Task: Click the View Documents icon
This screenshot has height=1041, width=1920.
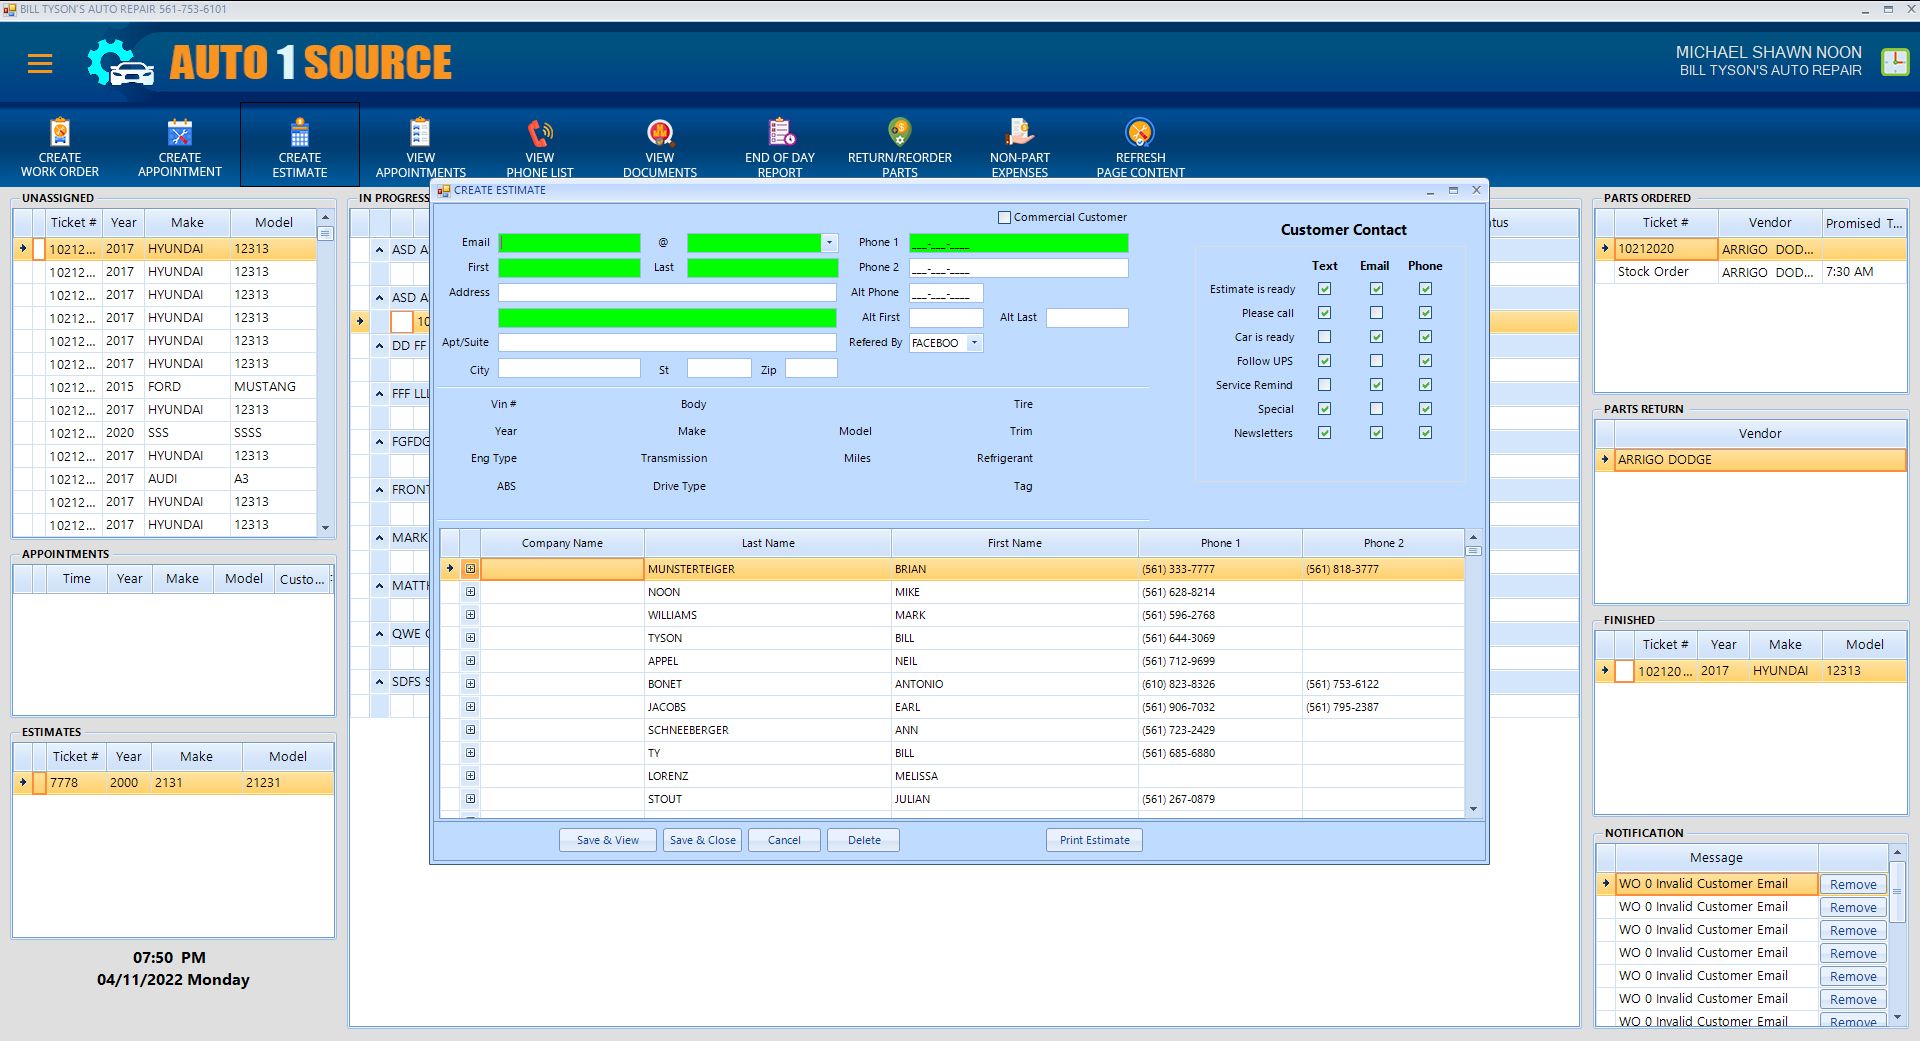Action: (x=660, y=133)
